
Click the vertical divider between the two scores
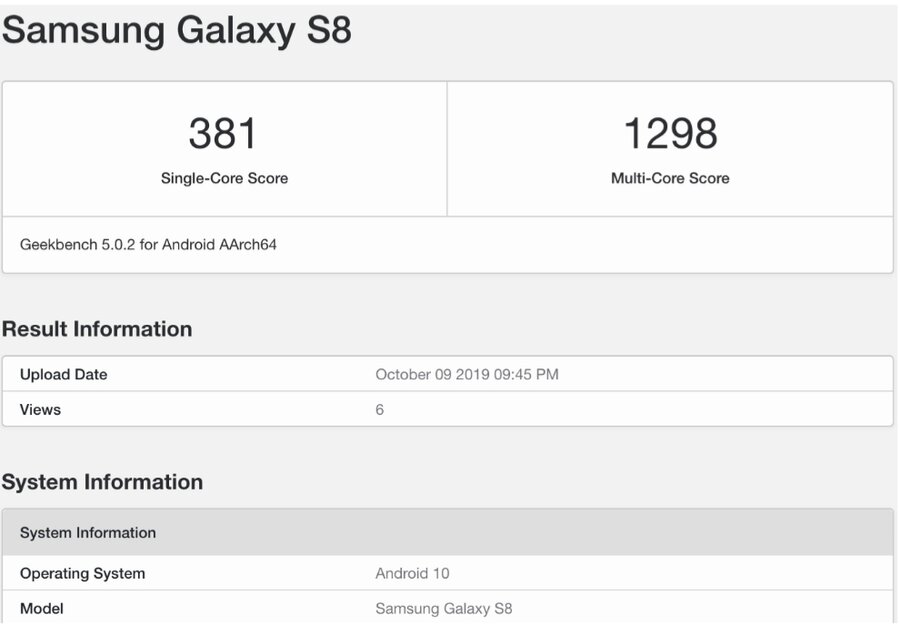[x=447, y=149]
